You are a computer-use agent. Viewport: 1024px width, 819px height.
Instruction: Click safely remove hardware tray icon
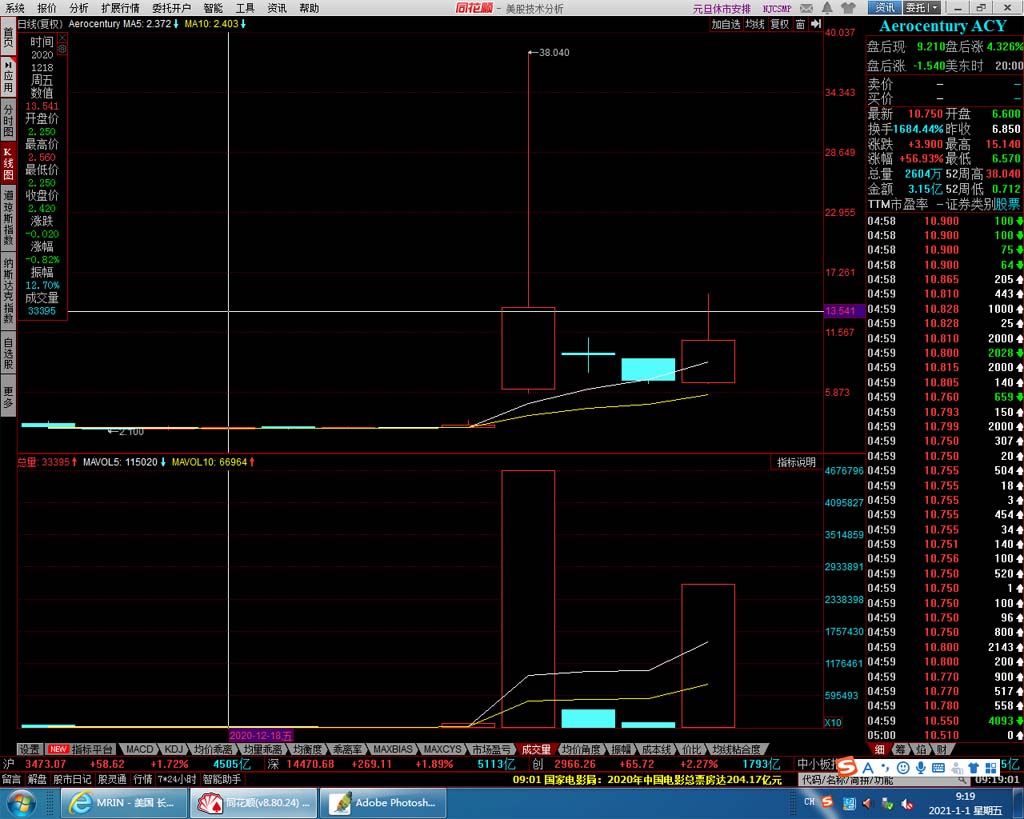pos(888,803)
